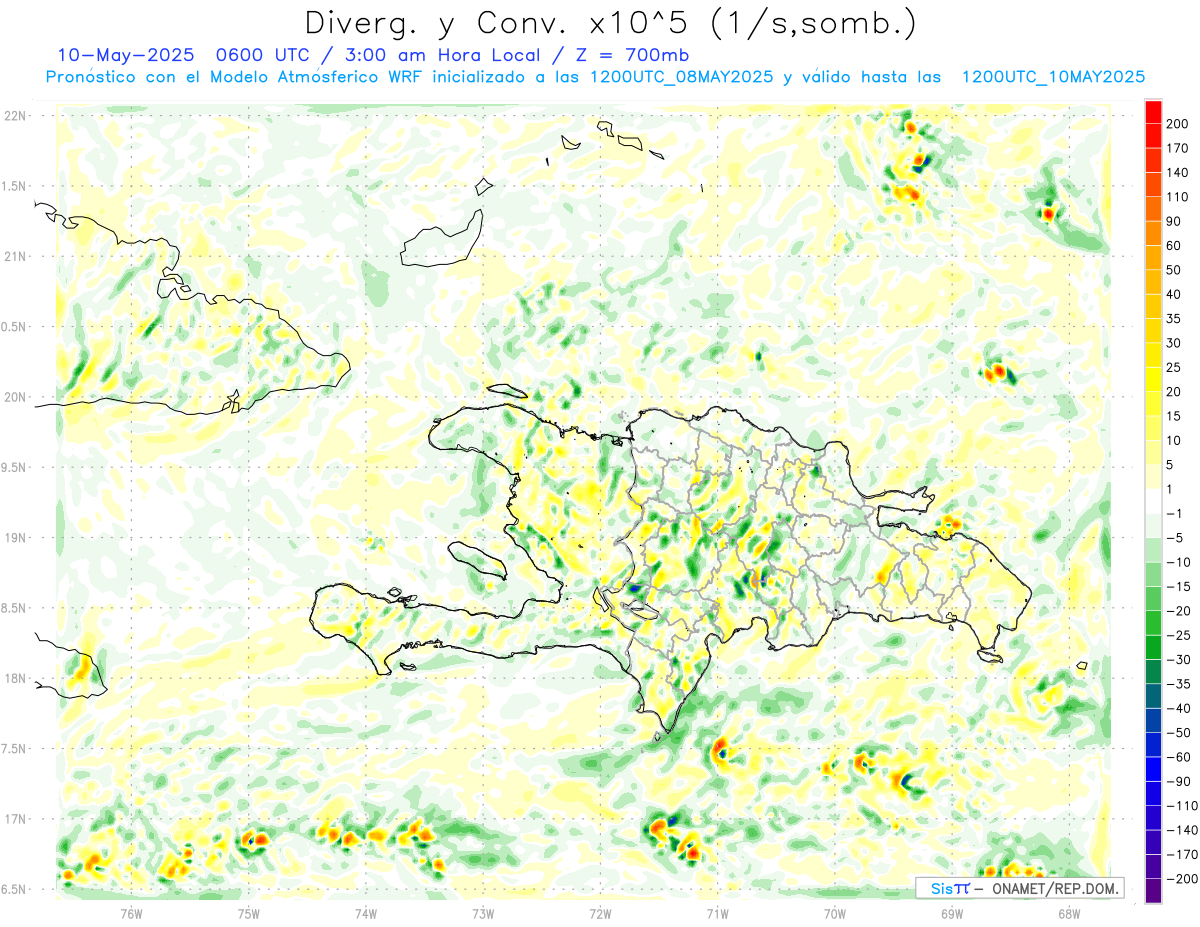
Task: Click the 74W longitude label
Action: pos(366,913)
